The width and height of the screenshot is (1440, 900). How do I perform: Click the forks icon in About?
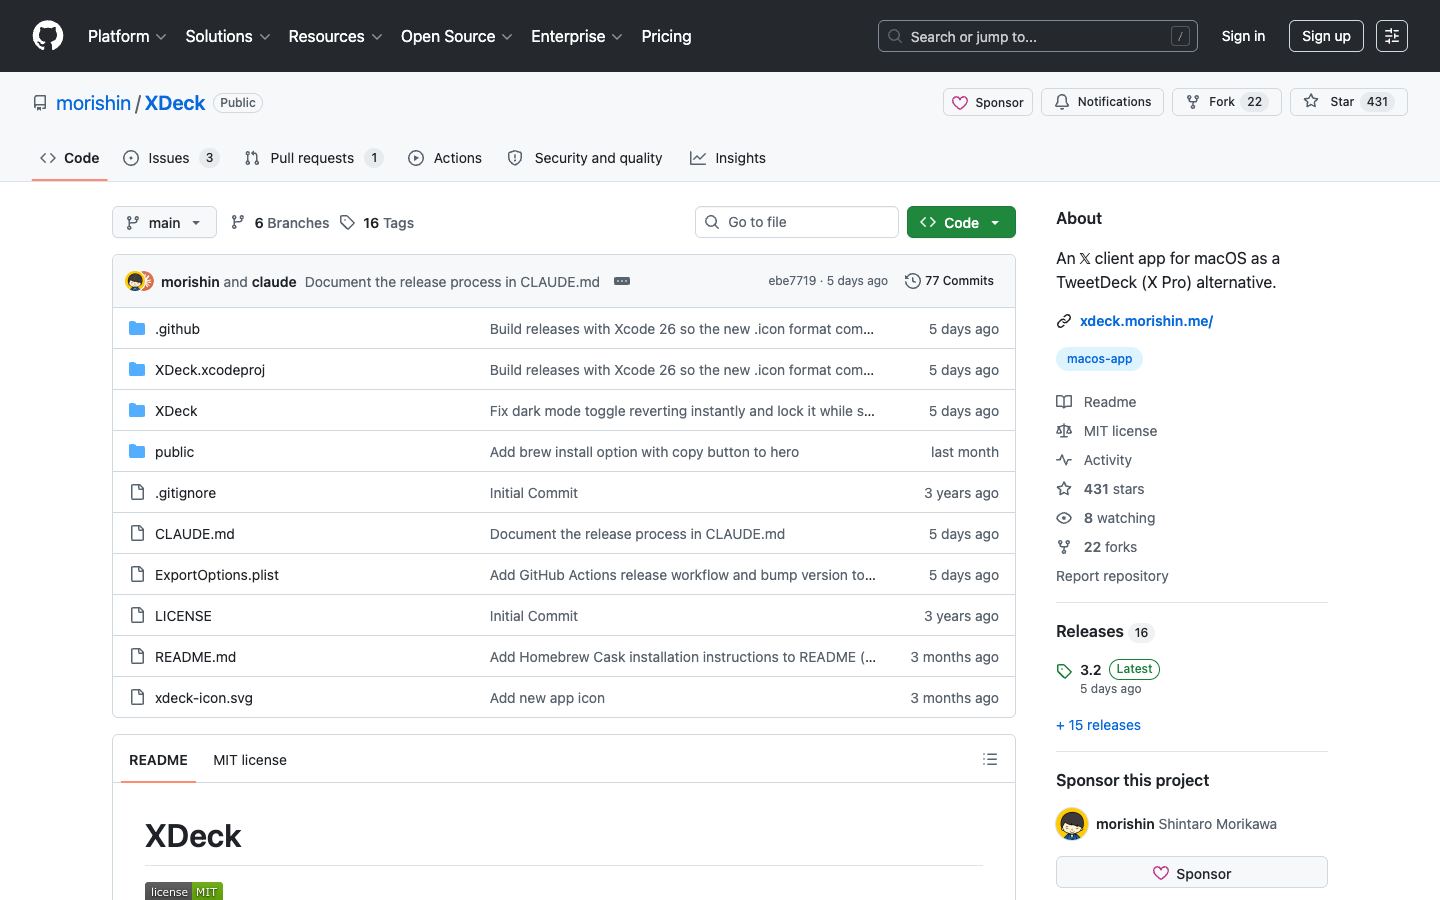coord(1064,547)
